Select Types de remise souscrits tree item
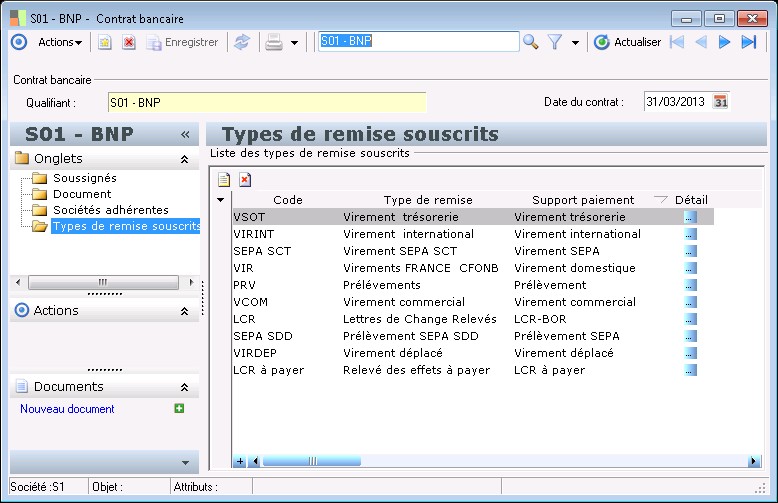The image size is (778, 503). pos(126,226)
